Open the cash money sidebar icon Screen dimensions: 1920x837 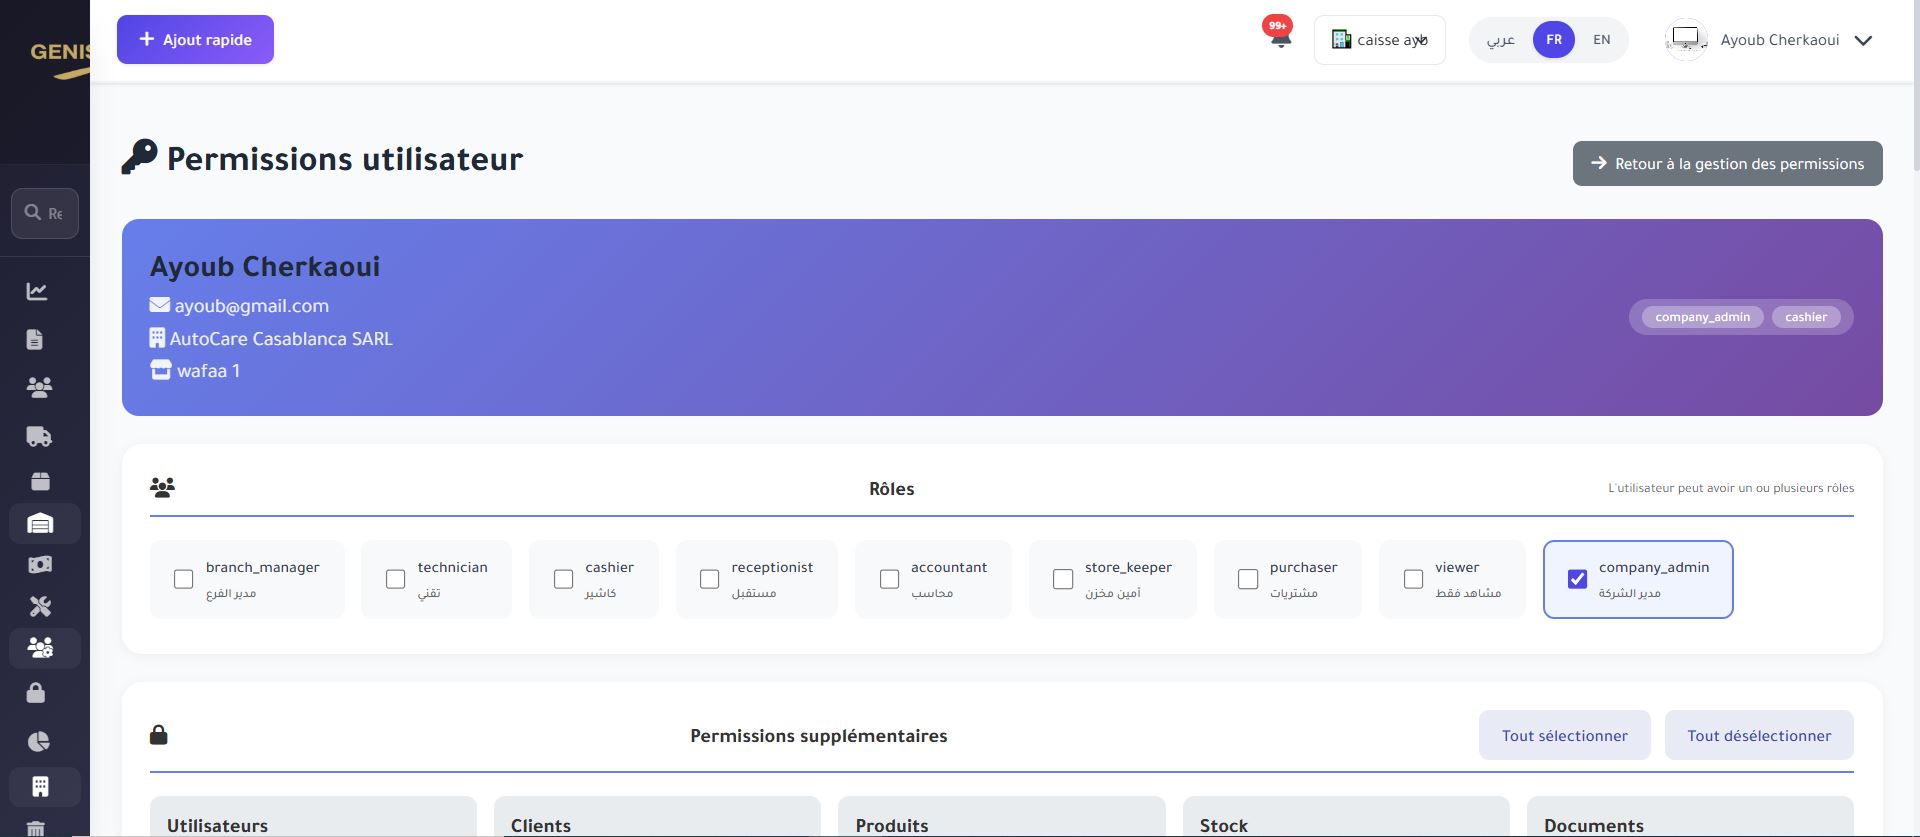pyautogui.click(x=40, y=565)
